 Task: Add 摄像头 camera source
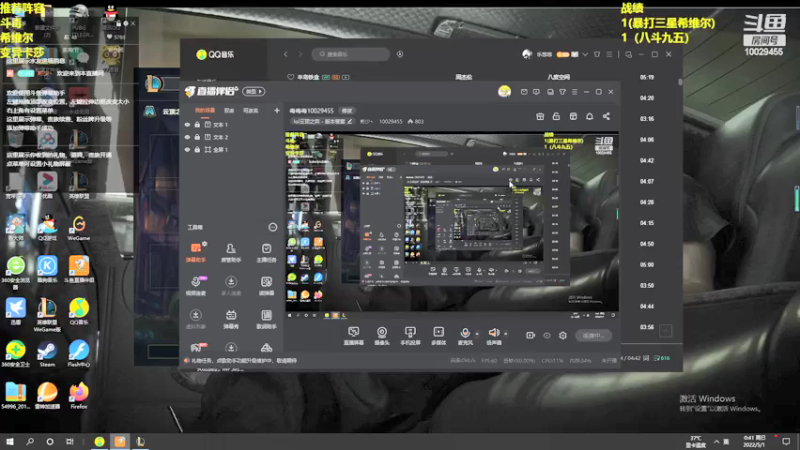pyautogui.click(x=382, y=336)
